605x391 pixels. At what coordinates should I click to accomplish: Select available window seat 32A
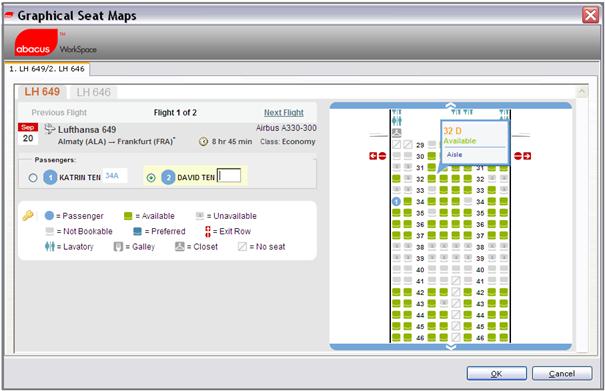(x=396, y=179)
